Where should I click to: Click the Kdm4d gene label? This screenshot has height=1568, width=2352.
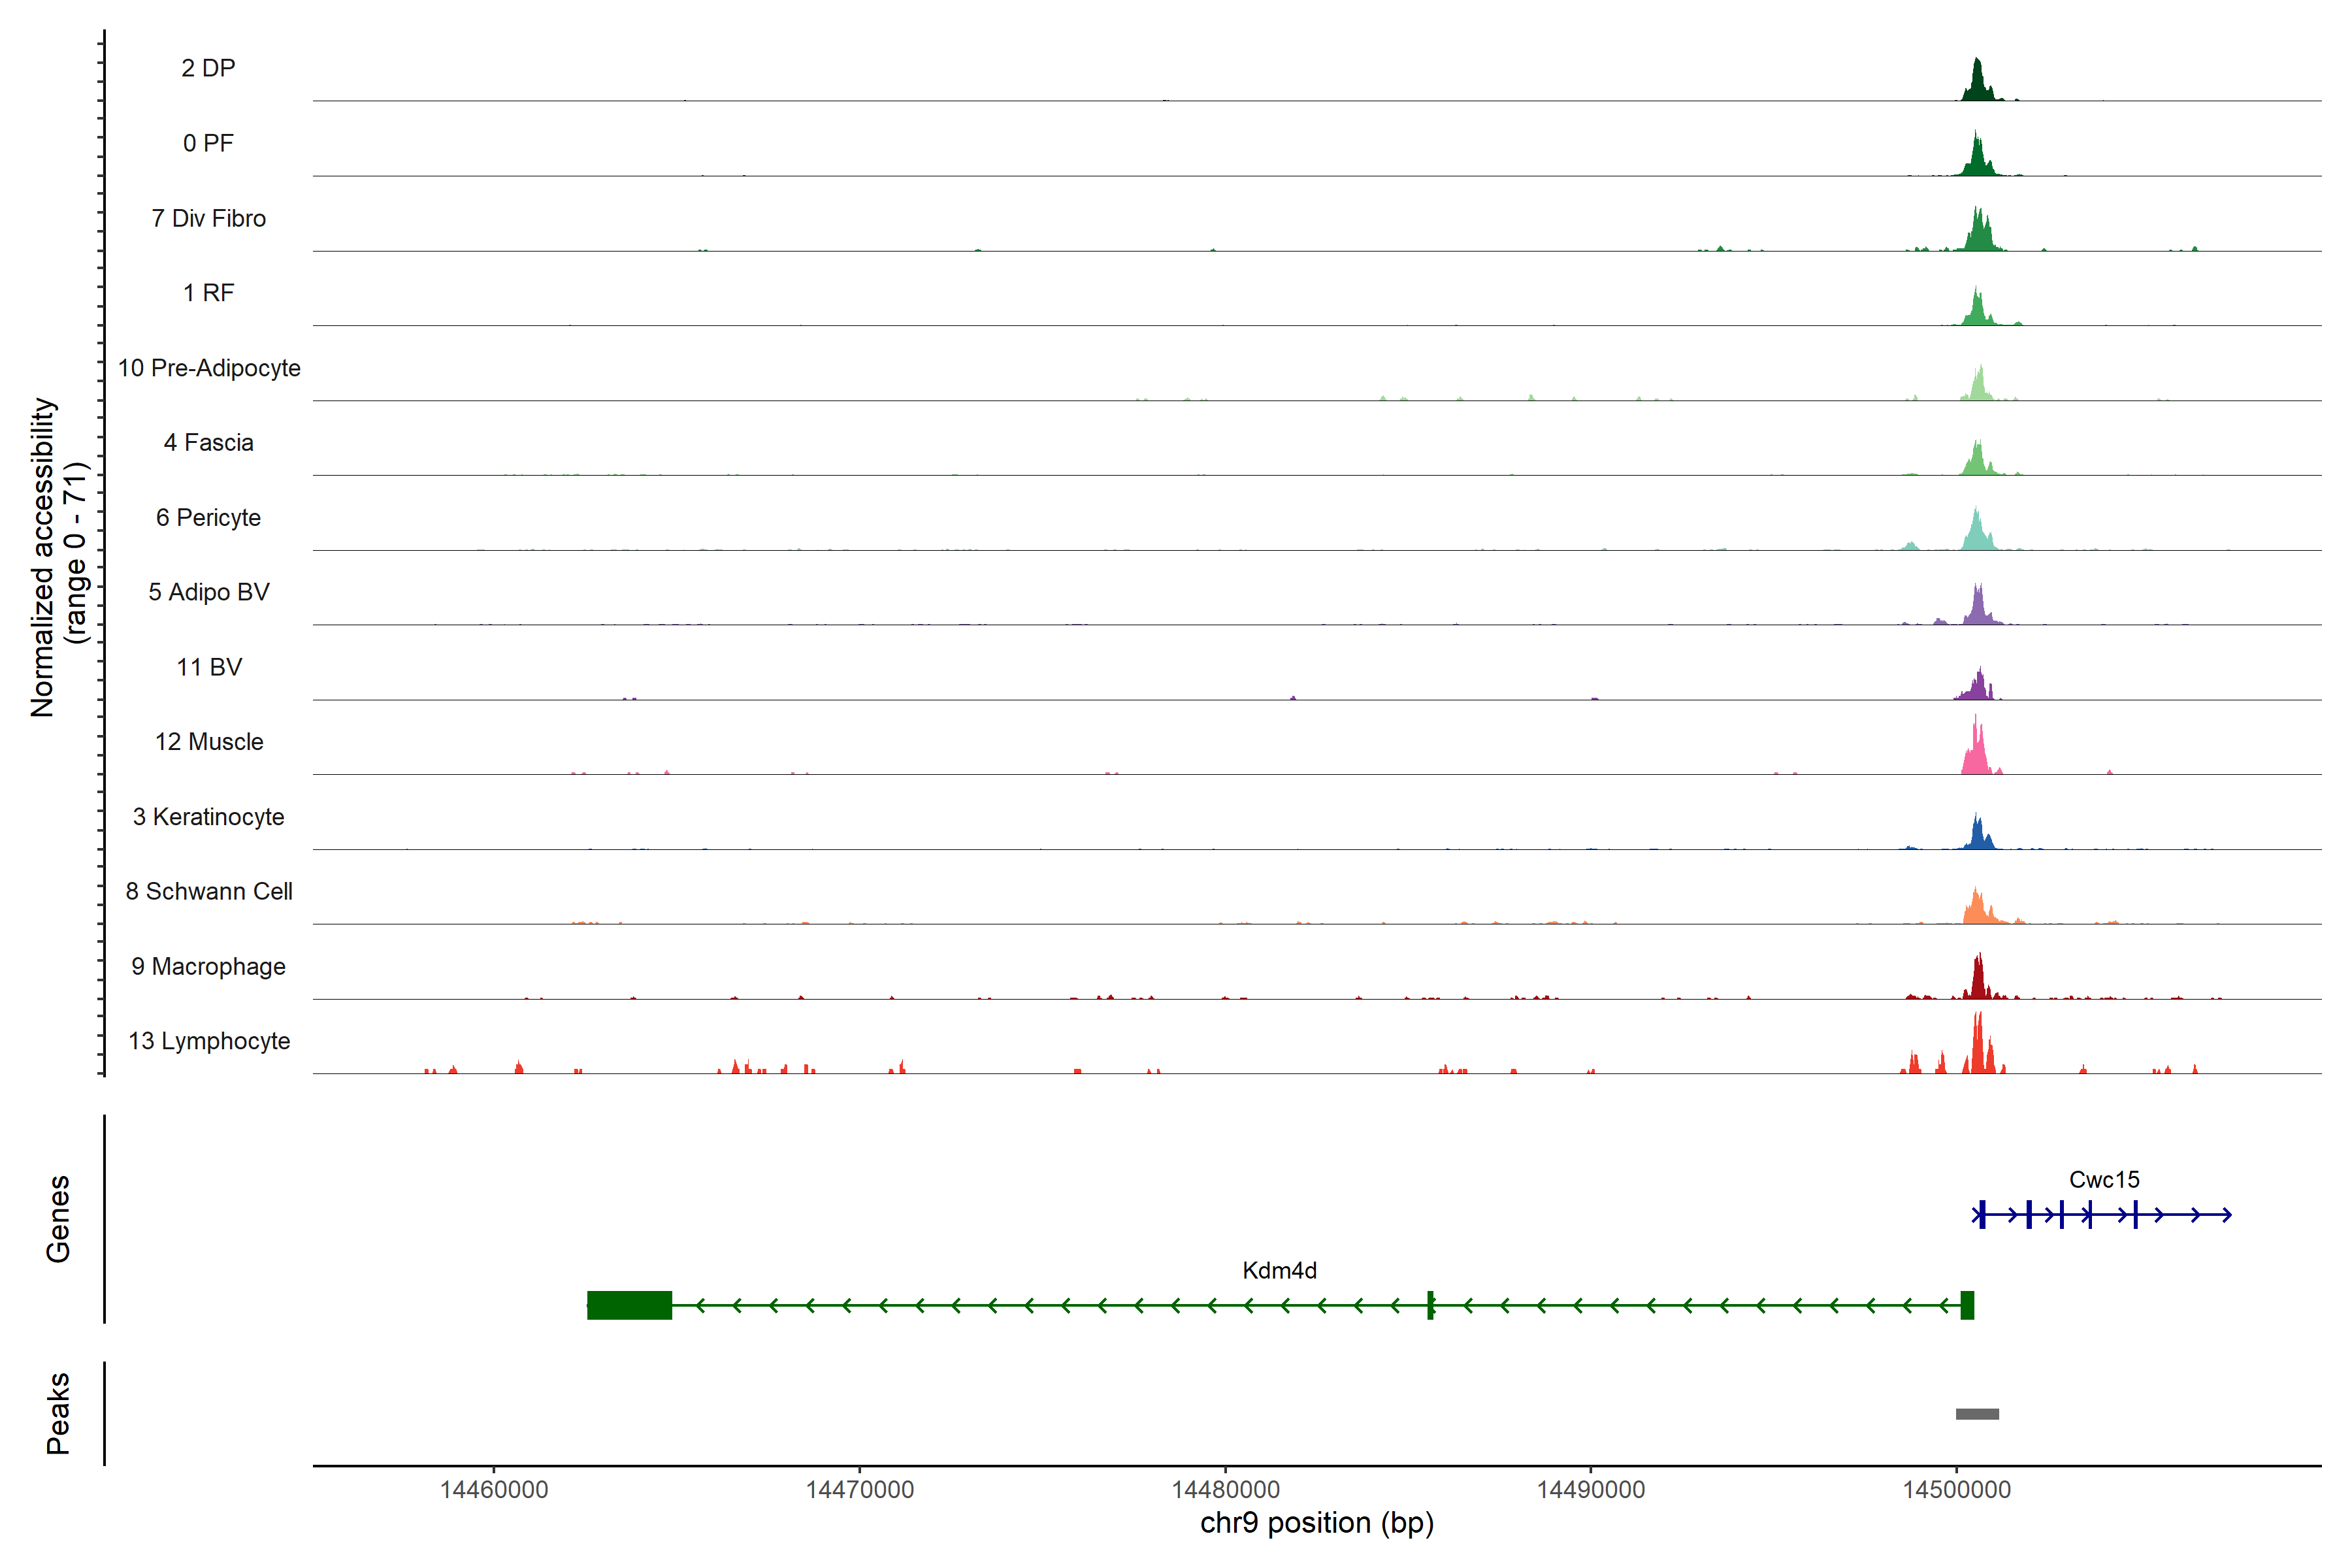click(x=1279, y=1271)
